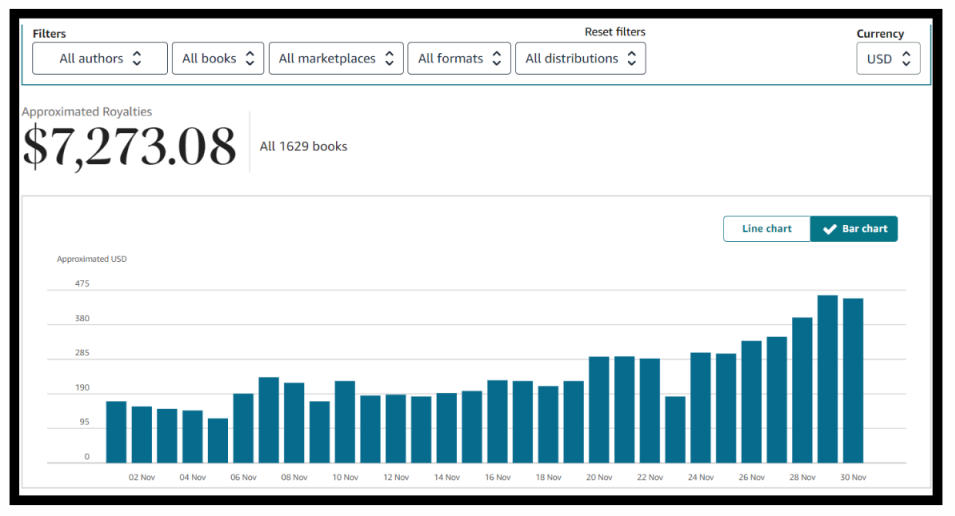Click the 02 Nov royalties bar

(142, 434)
